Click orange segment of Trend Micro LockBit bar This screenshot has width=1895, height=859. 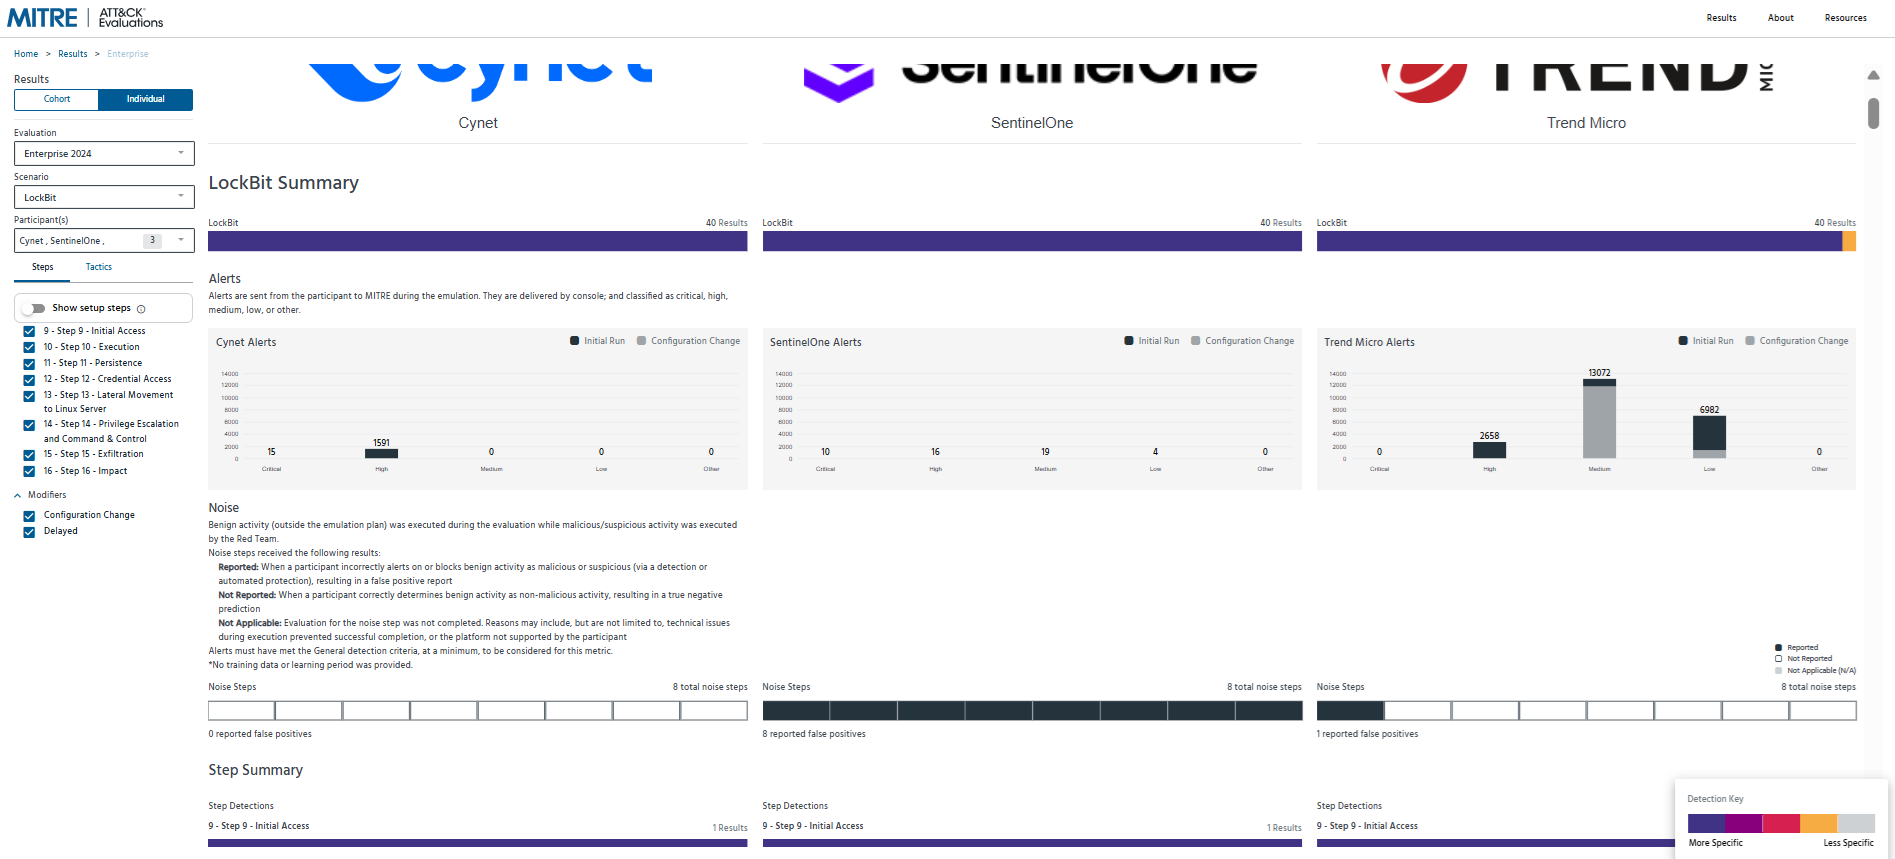(x=1849, y=241)
